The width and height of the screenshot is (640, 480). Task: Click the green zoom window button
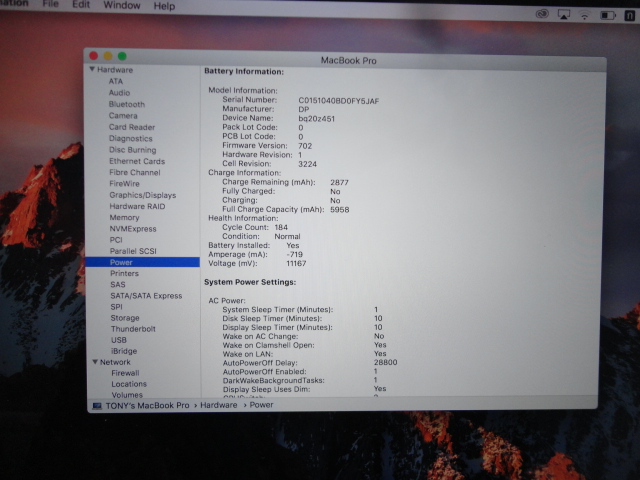click(122, 56)
